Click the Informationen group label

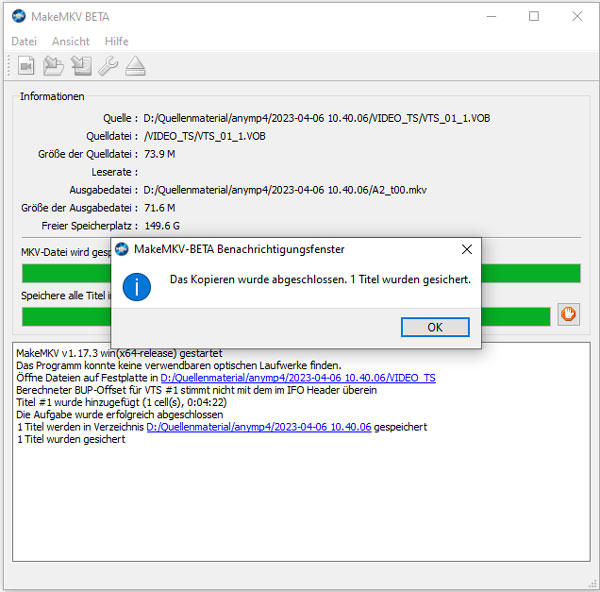tap(52, 96)
